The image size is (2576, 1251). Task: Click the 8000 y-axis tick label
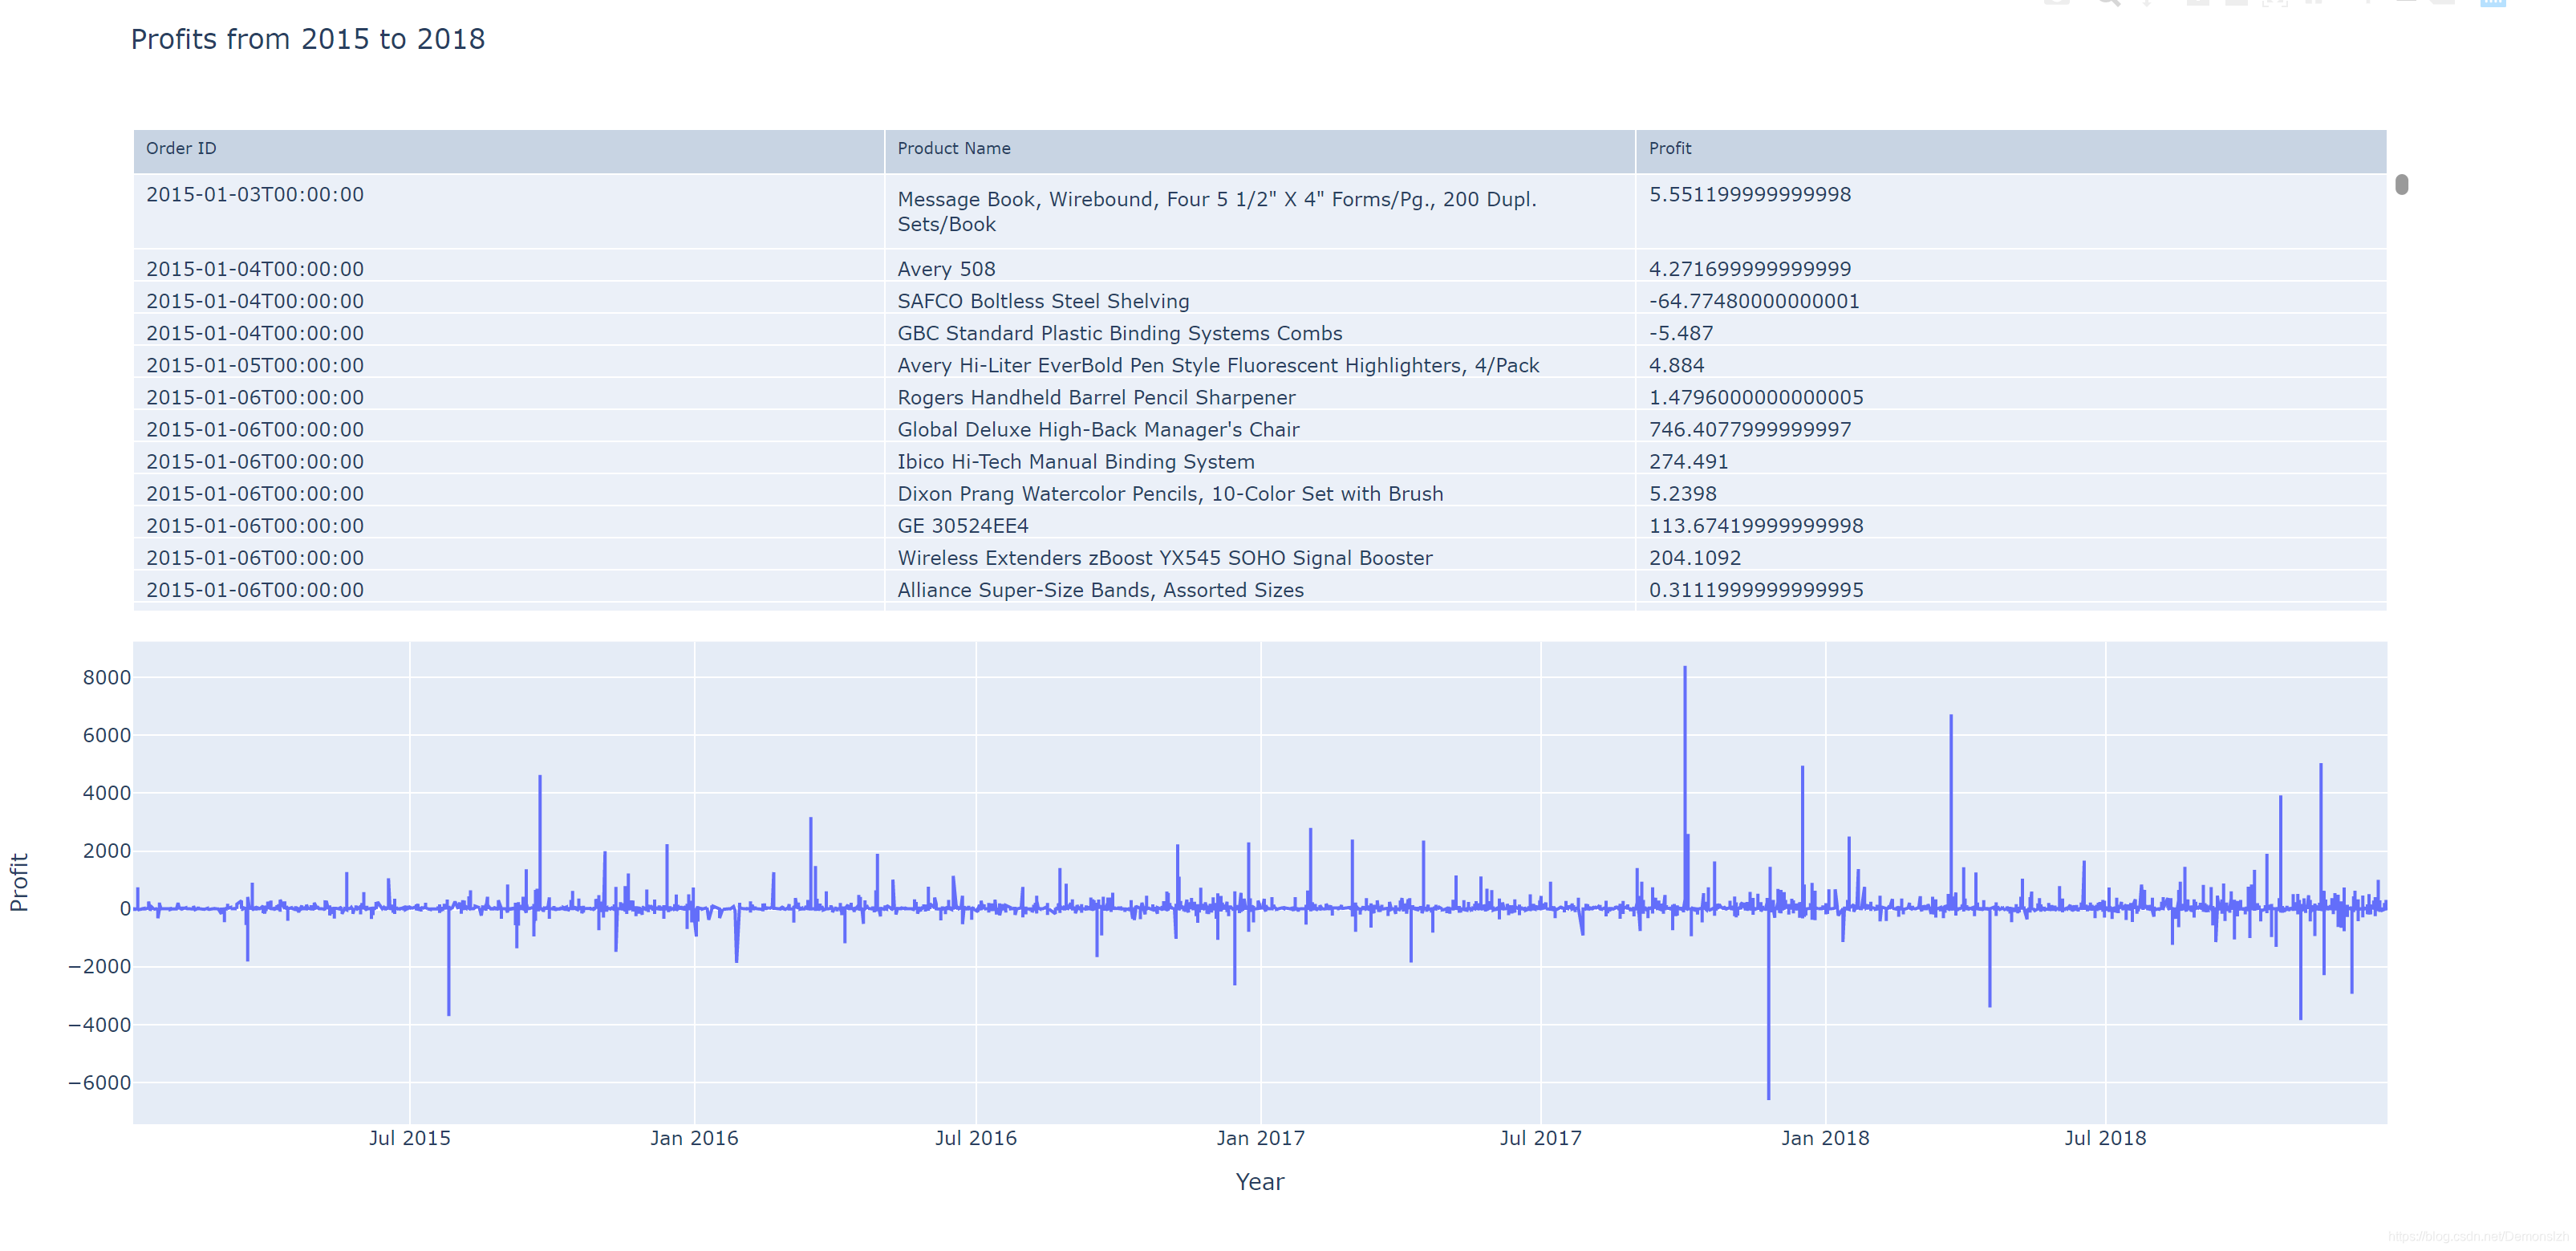[x=107, y=678]
